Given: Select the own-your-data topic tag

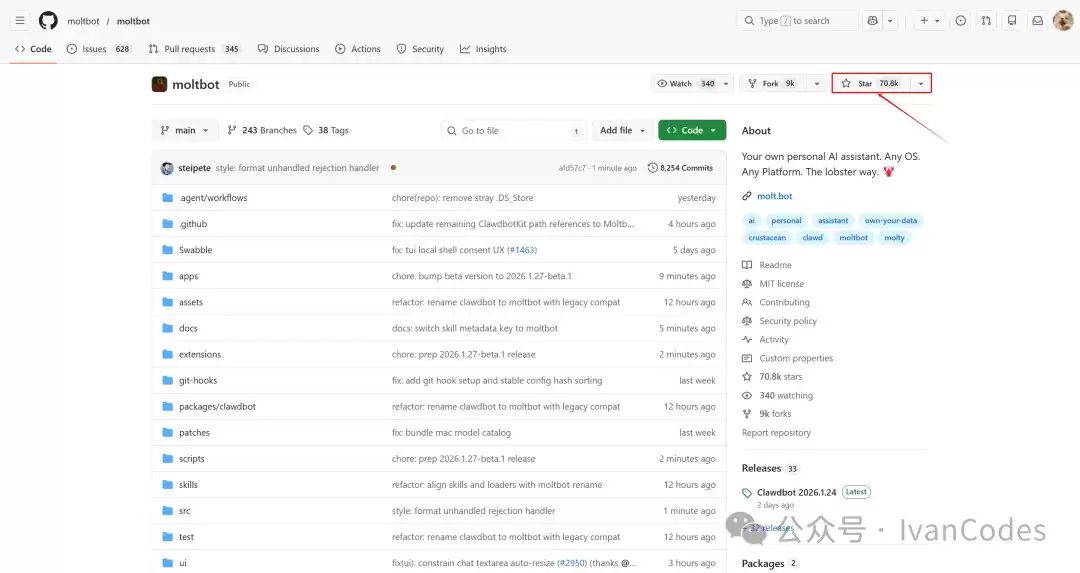Looking at the screenshot, I should [891, 220].
